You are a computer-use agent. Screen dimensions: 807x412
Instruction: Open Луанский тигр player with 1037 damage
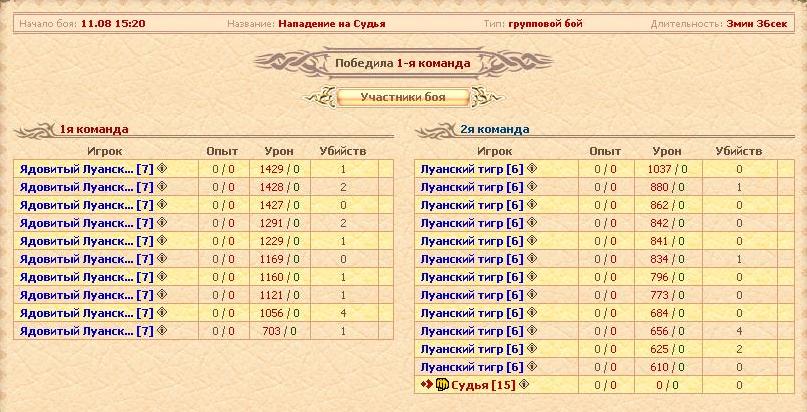pyautogui.click(x=472, y=169)
